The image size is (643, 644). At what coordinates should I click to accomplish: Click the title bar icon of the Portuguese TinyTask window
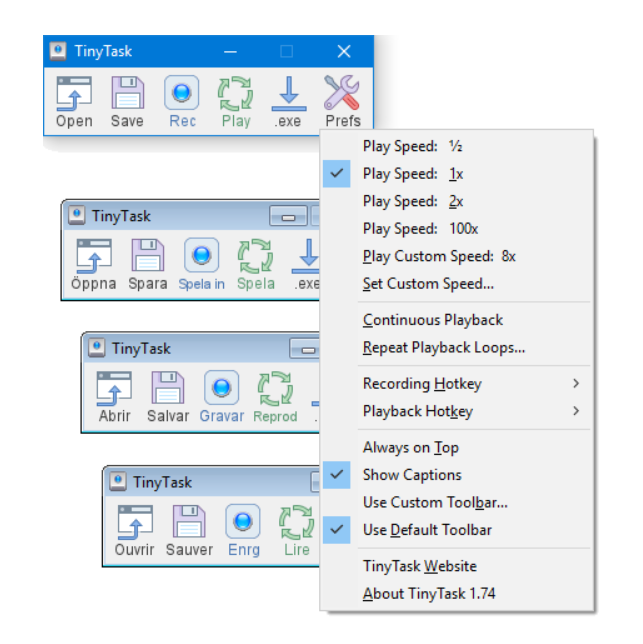(x=96, y=348)
